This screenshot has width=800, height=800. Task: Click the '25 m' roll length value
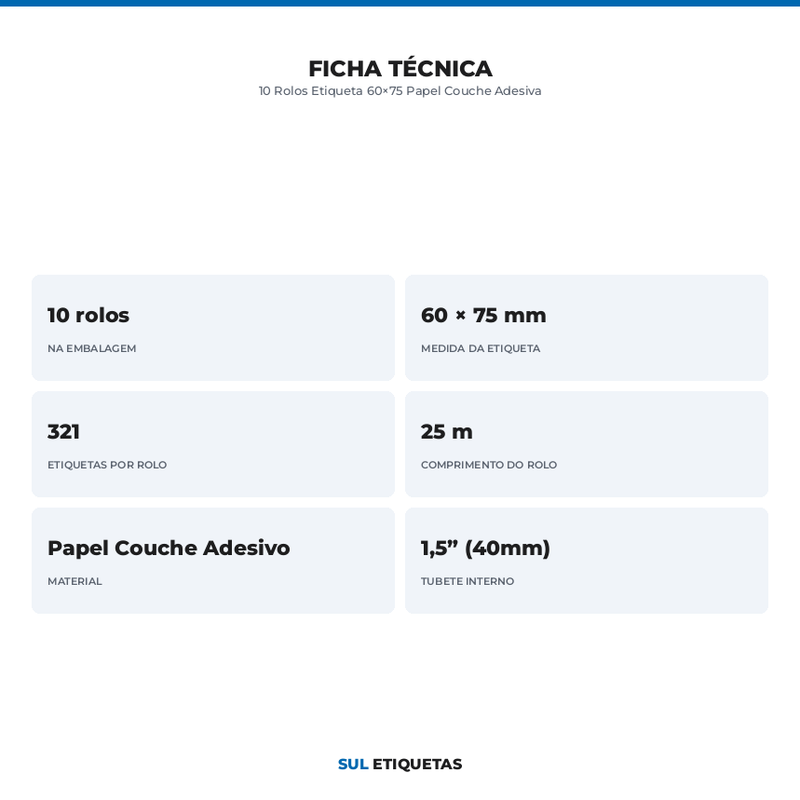pos(446,432)
